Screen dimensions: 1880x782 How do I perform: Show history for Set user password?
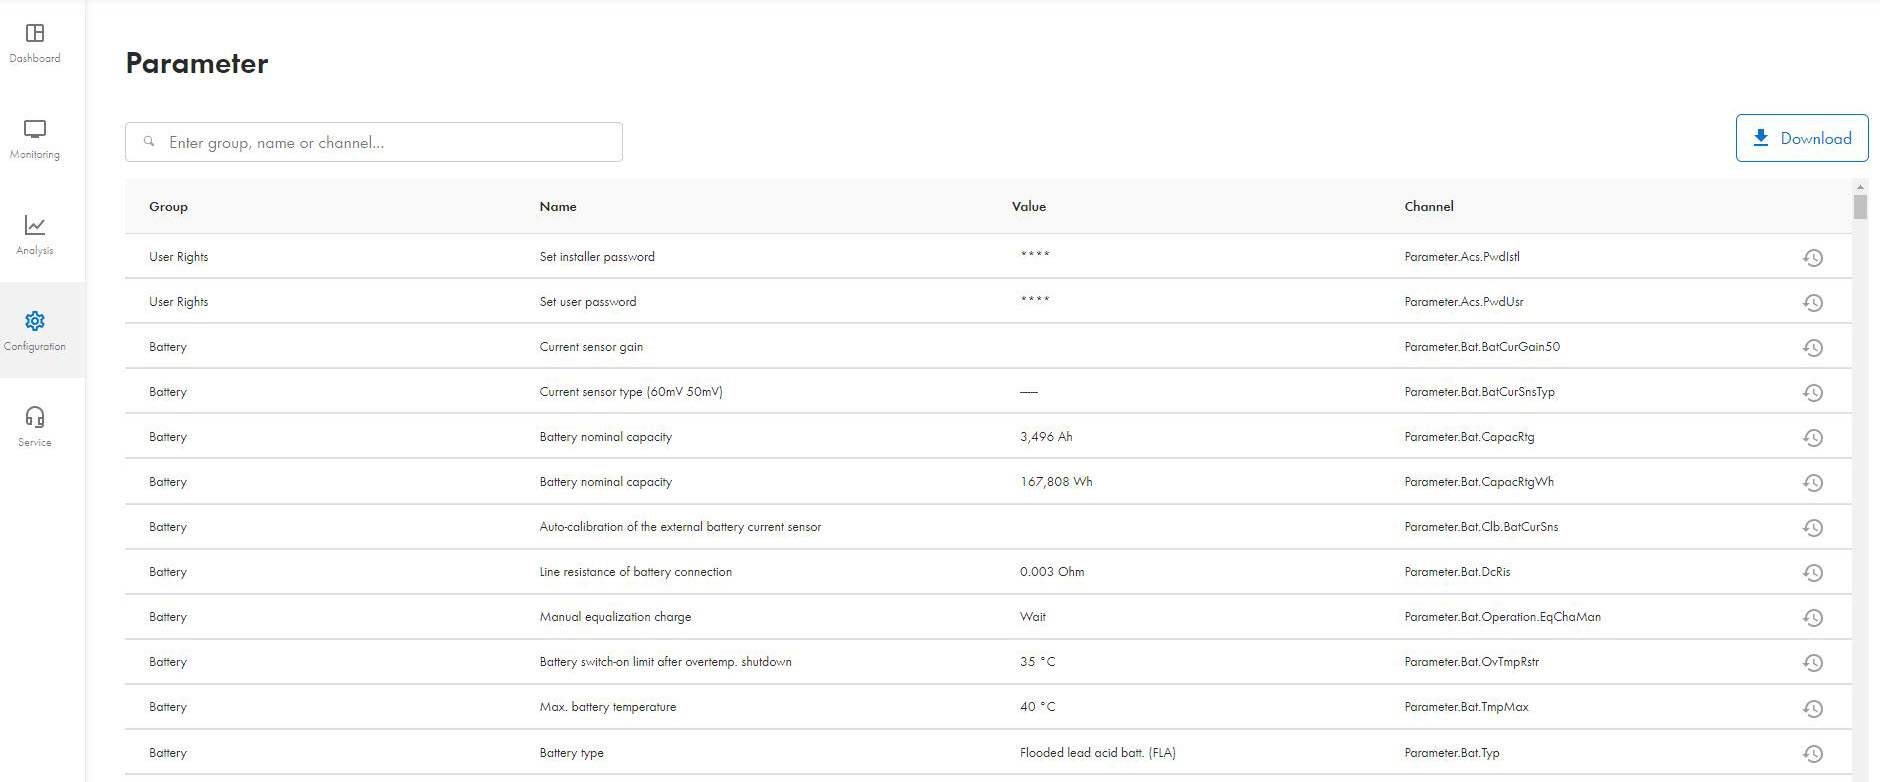point(1812,303)
